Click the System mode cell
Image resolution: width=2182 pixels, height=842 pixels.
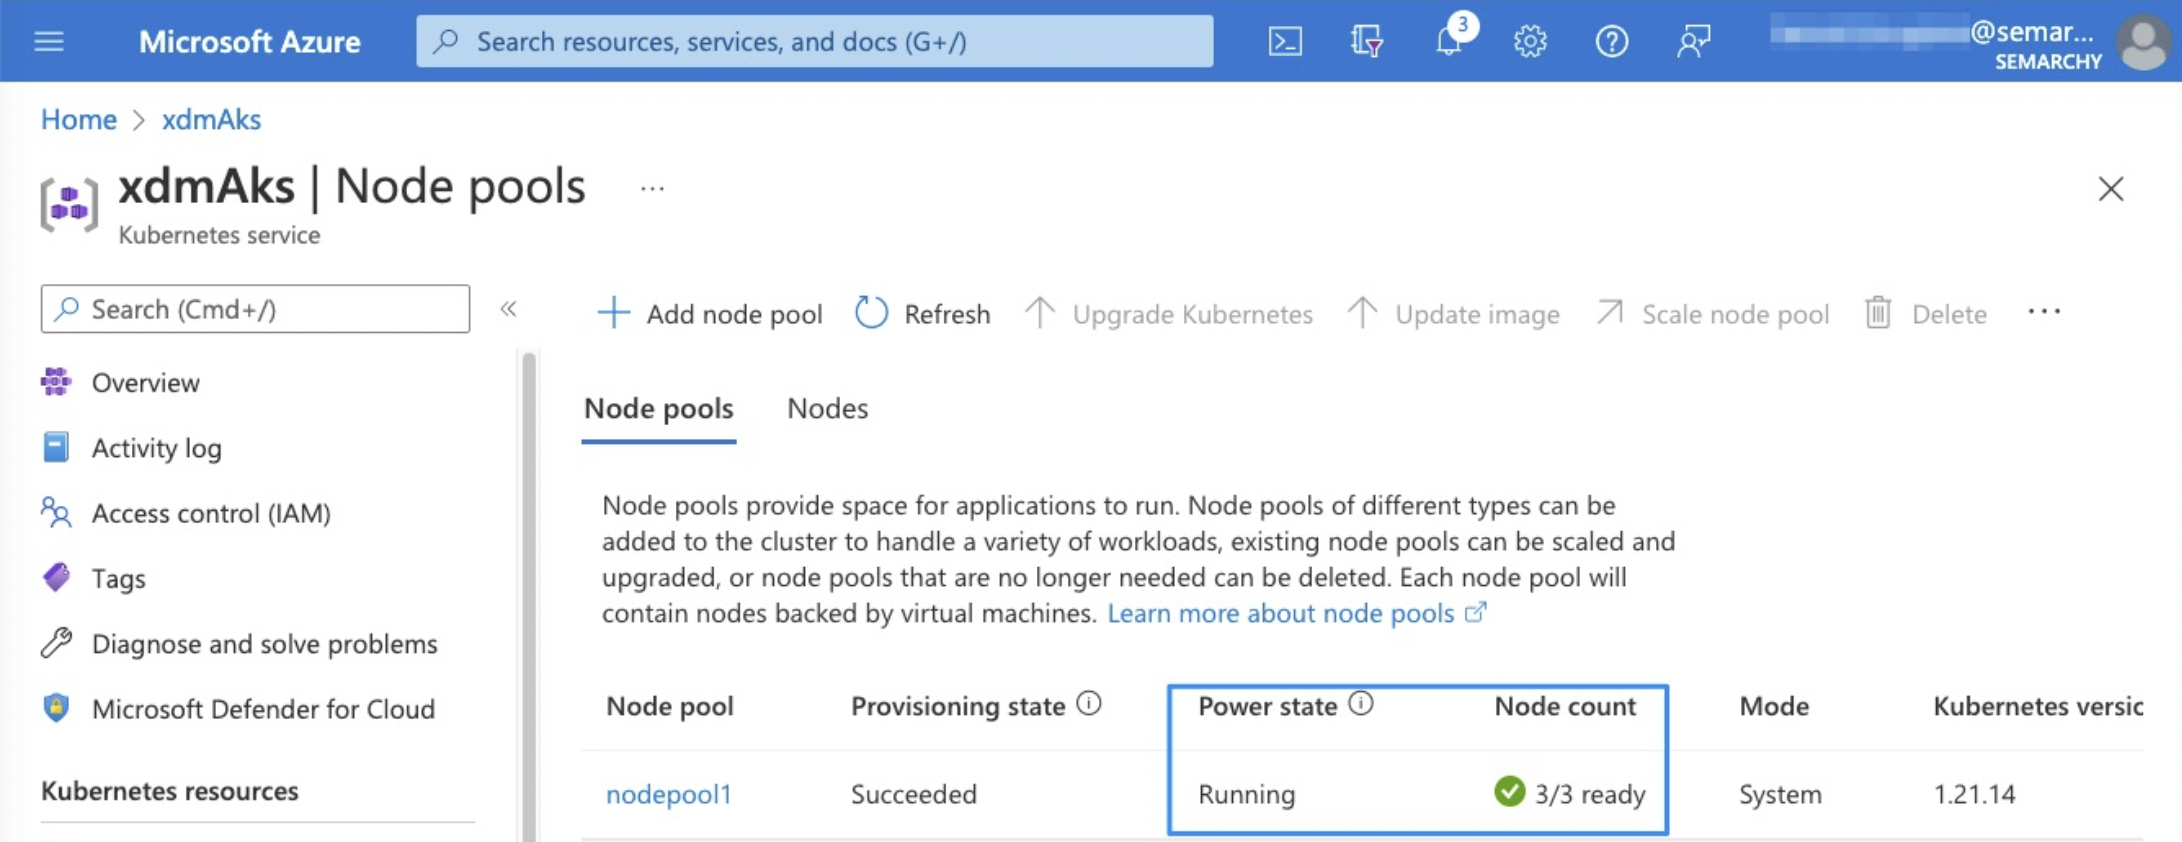[x=1780, y=794]
